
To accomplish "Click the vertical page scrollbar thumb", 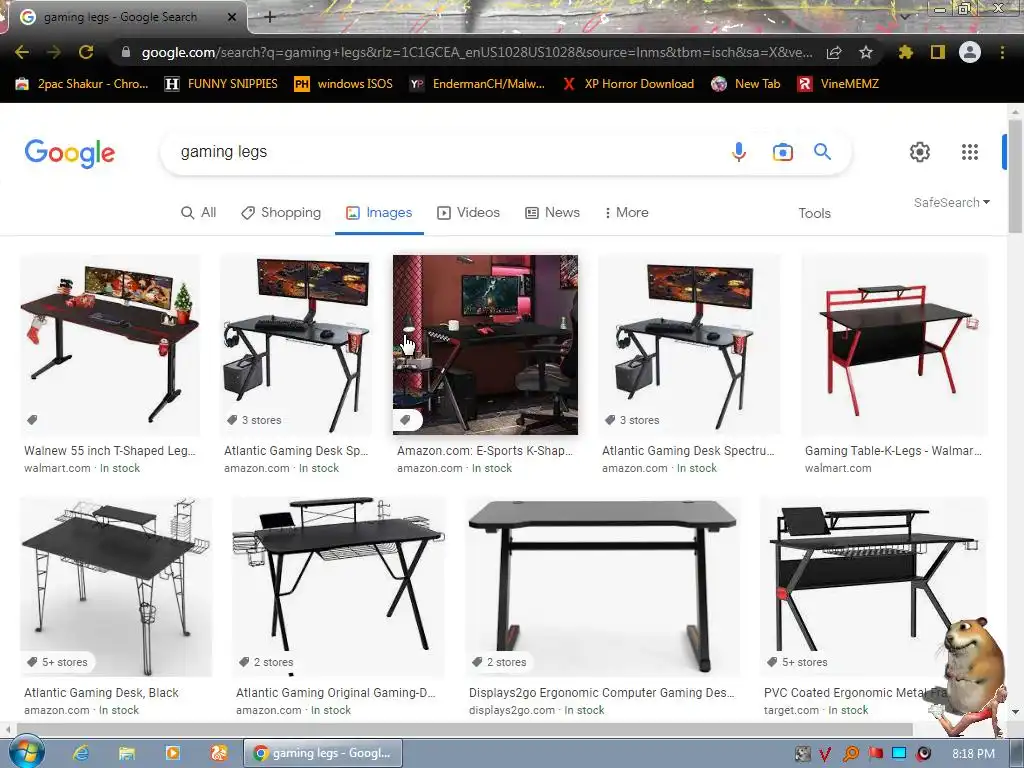I will (x=1015, y=176).
